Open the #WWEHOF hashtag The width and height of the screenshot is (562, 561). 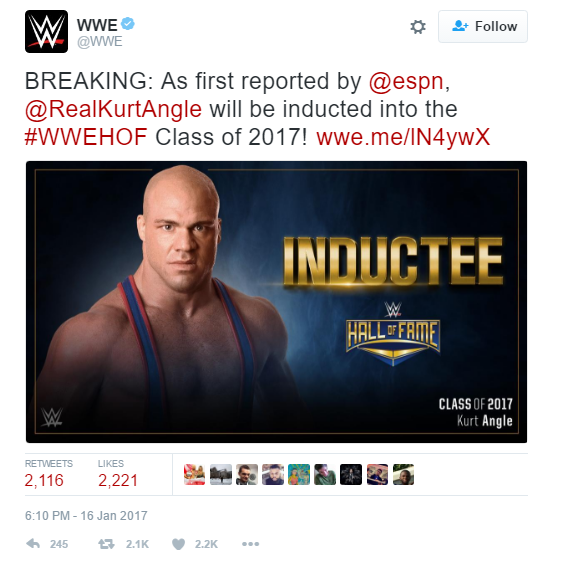86,137
